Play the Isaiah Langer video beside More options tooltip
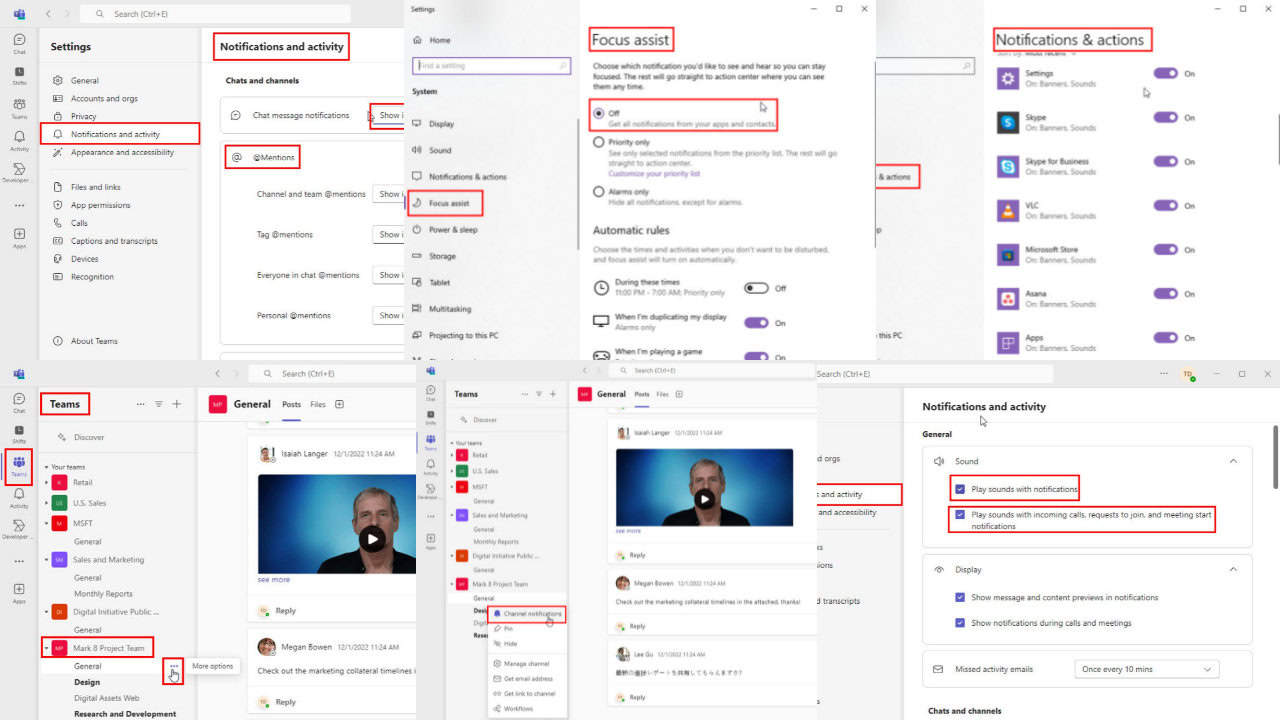The image size is (1280, 720). 372,539
